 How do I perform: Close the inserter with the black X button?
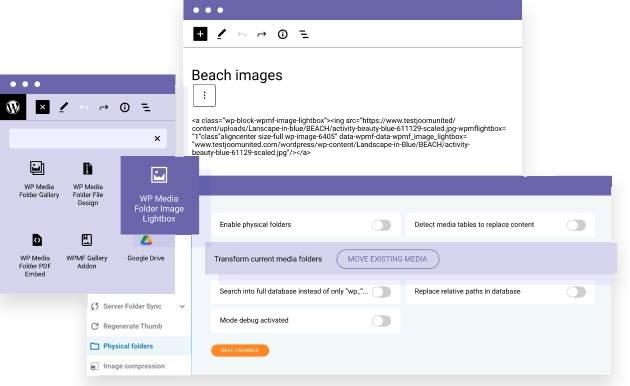(43, 107)
